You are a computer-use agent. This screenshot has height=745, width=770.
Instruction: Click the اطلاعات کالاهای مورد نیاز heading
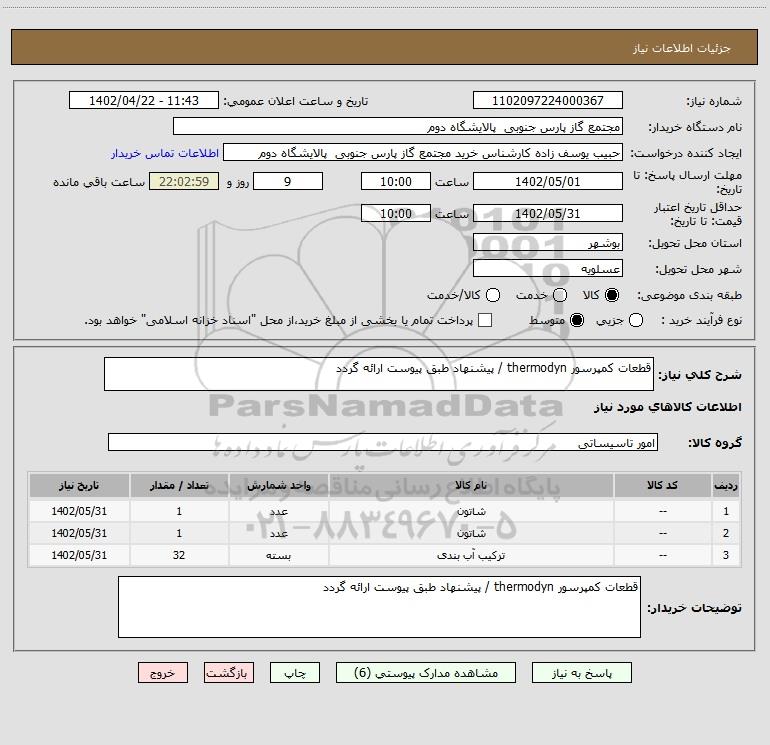(x=668, y=407)
